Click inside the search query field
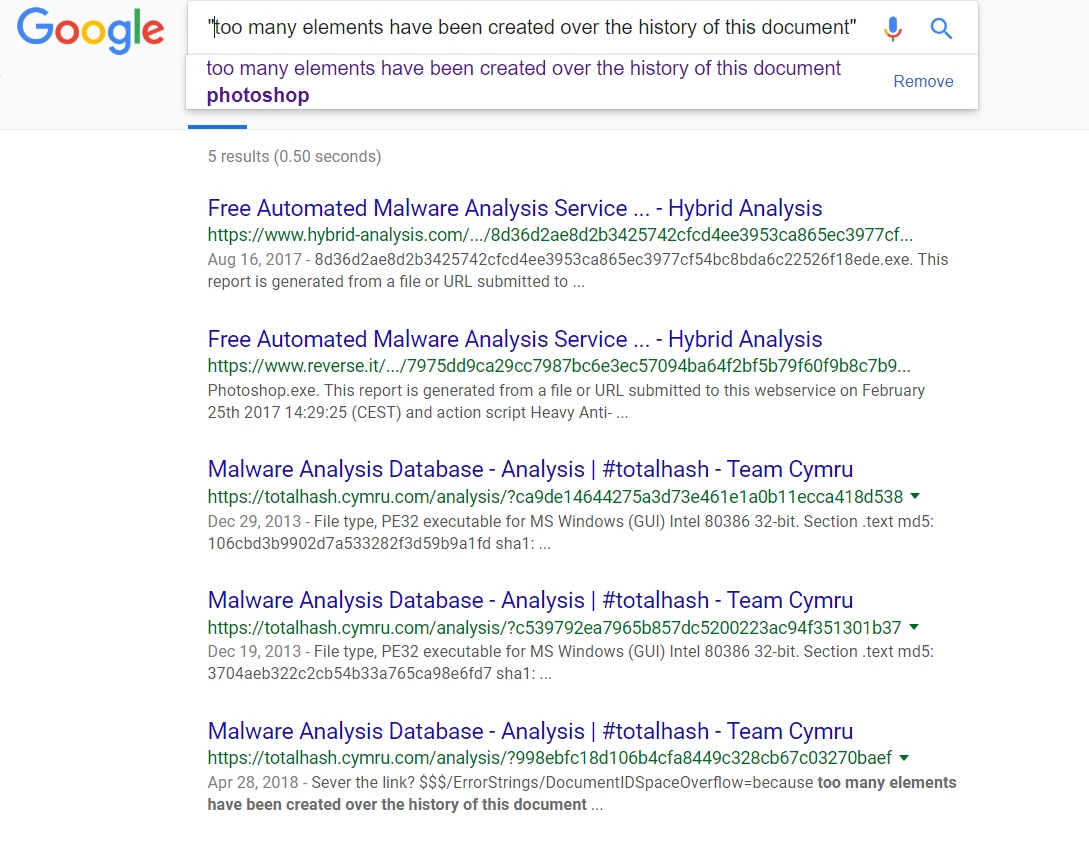Viewport: 1089px width, 847px height. 531,28
